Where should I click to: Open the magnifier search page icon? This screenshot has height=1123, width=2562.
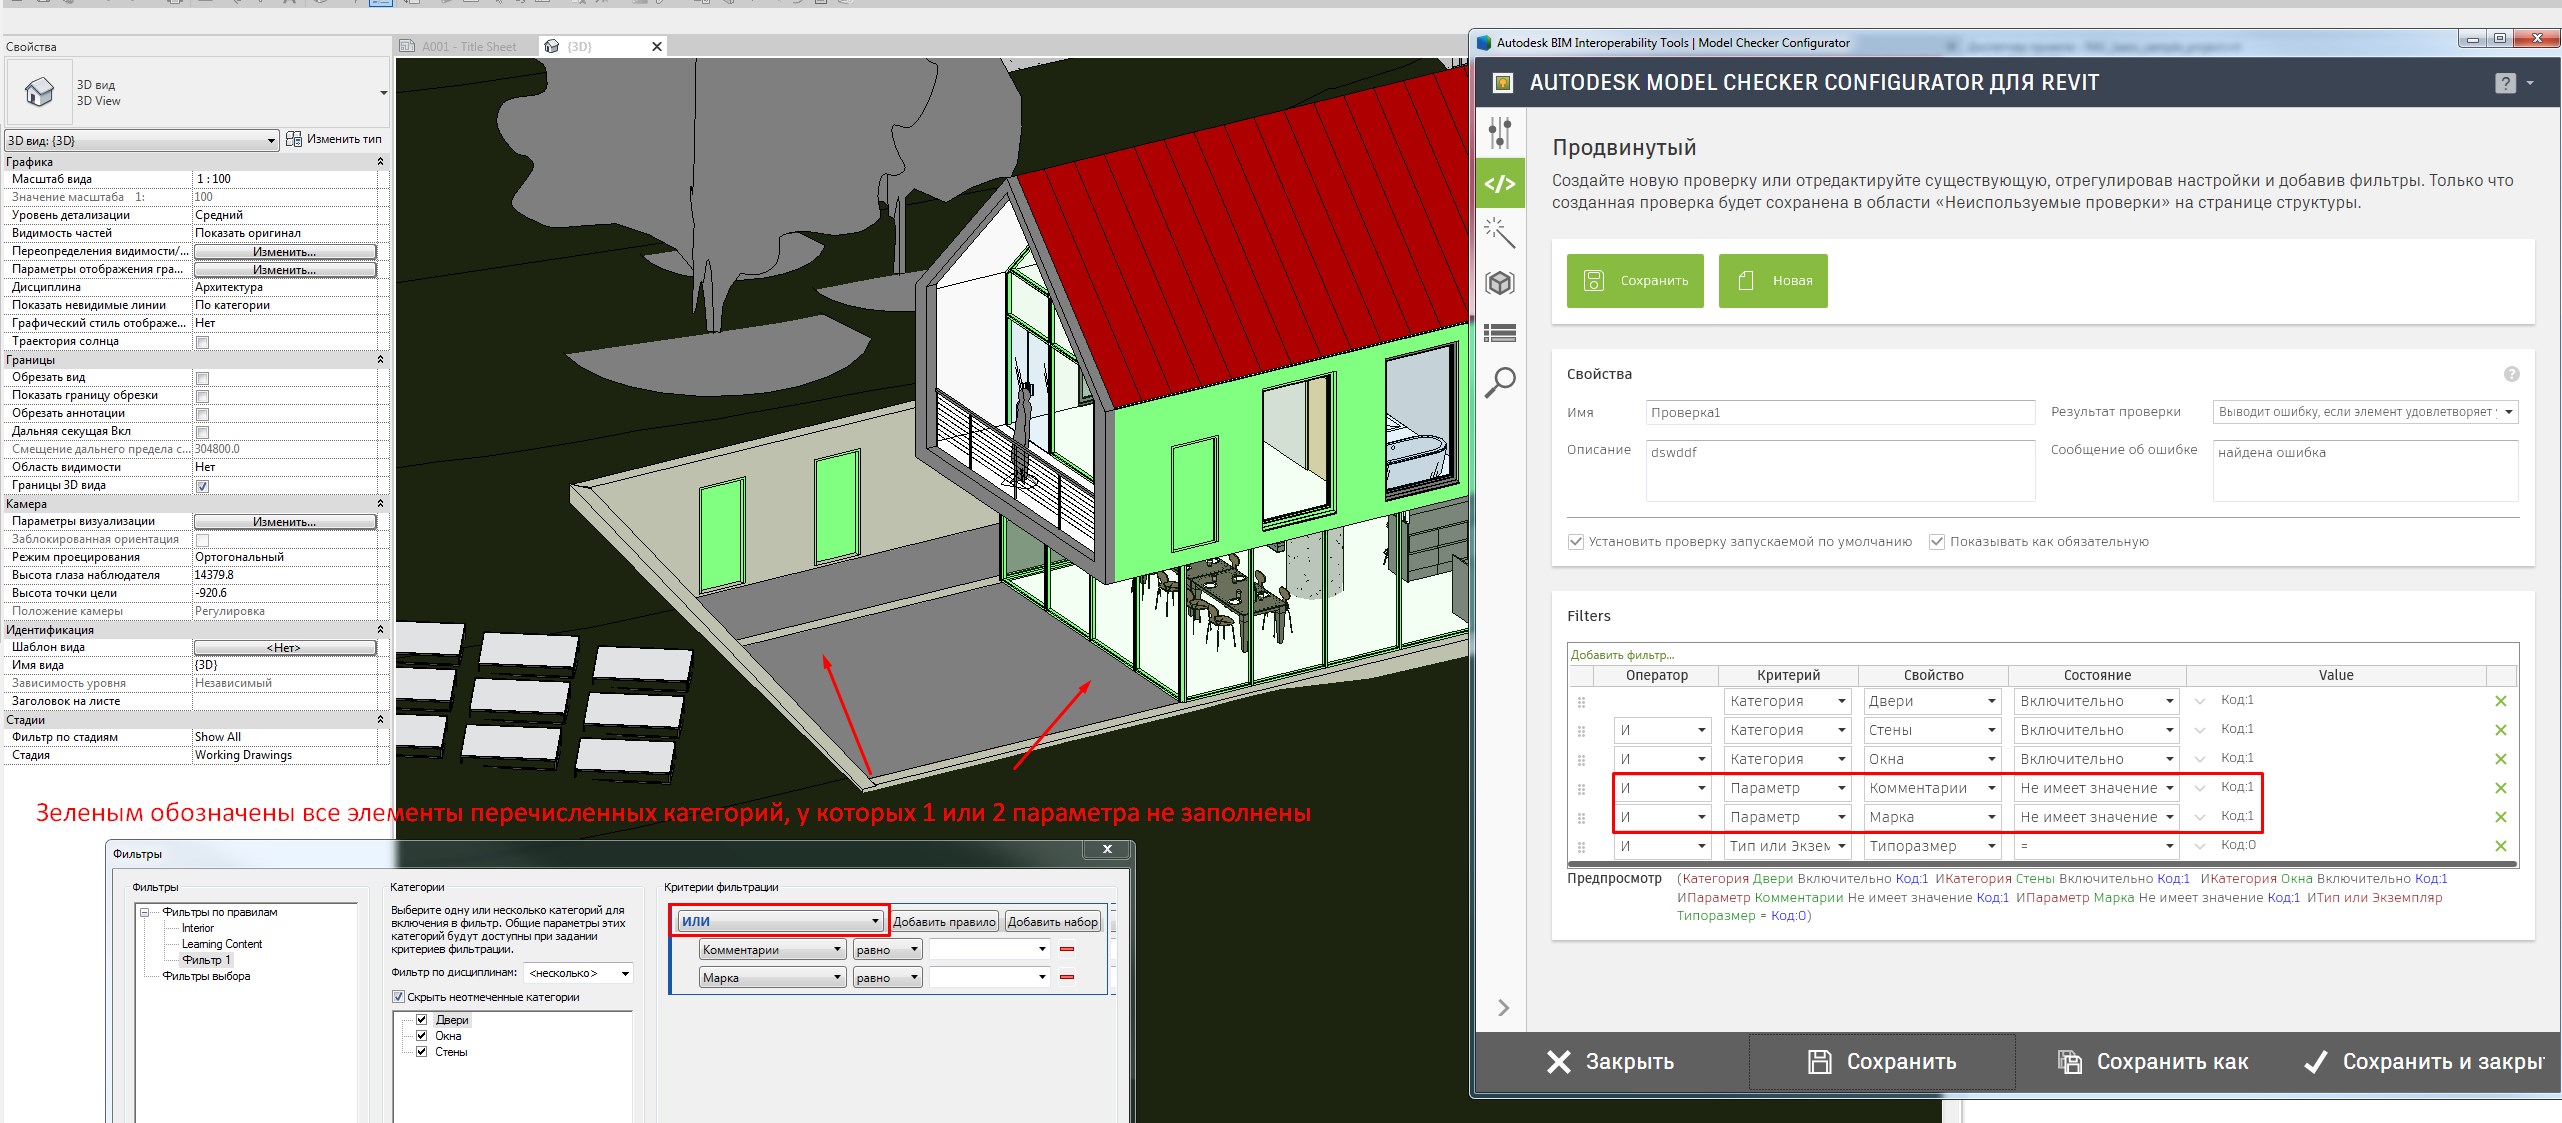(x=1499, y=382)
